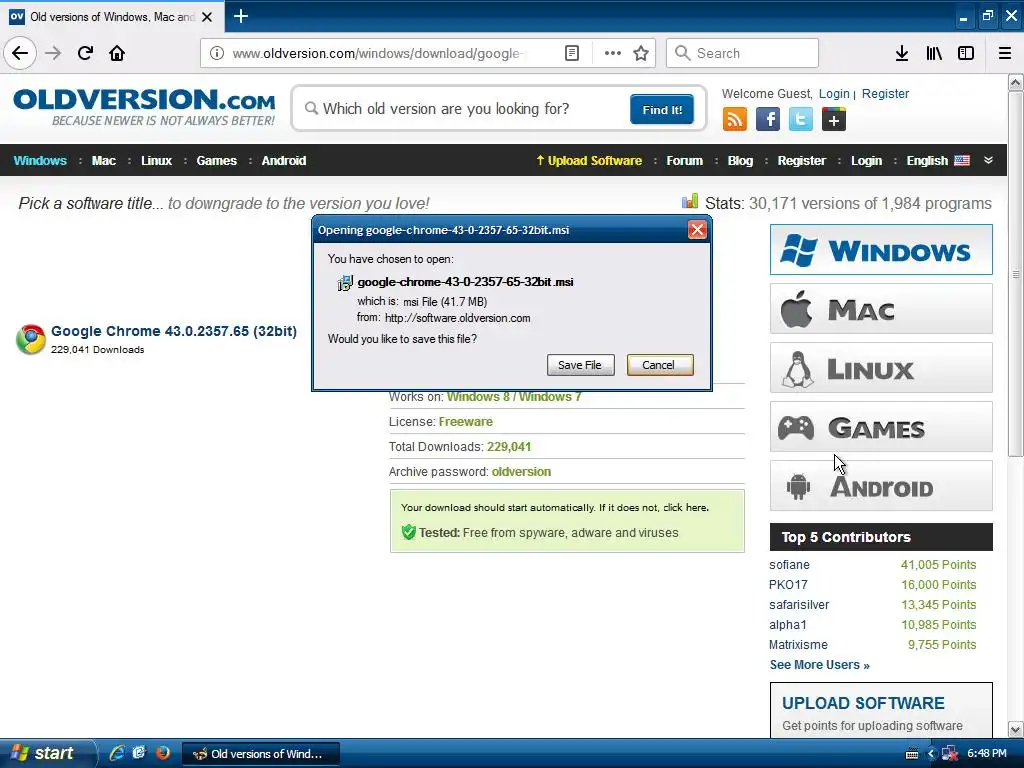Screen dimensions: 1024x768
Task: Click the Linux category banner
Action: 881,368
